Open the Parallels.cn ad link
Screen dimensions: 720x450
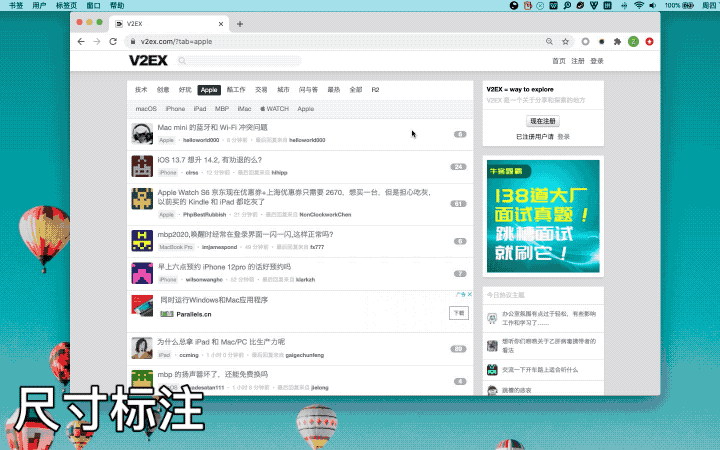193,315
